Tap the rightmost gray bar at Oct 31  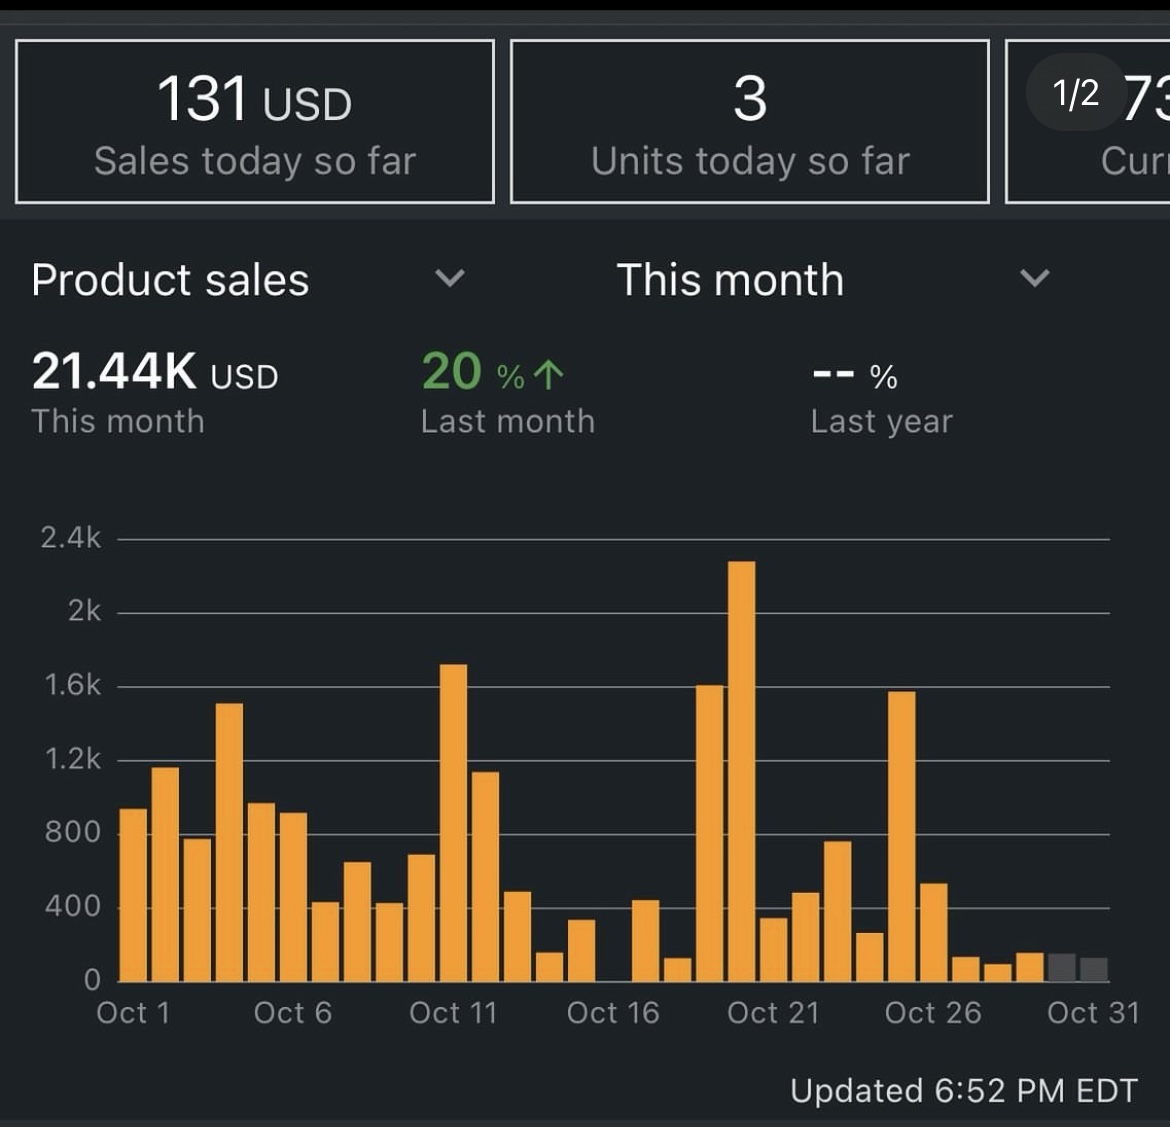(1094, 969)
